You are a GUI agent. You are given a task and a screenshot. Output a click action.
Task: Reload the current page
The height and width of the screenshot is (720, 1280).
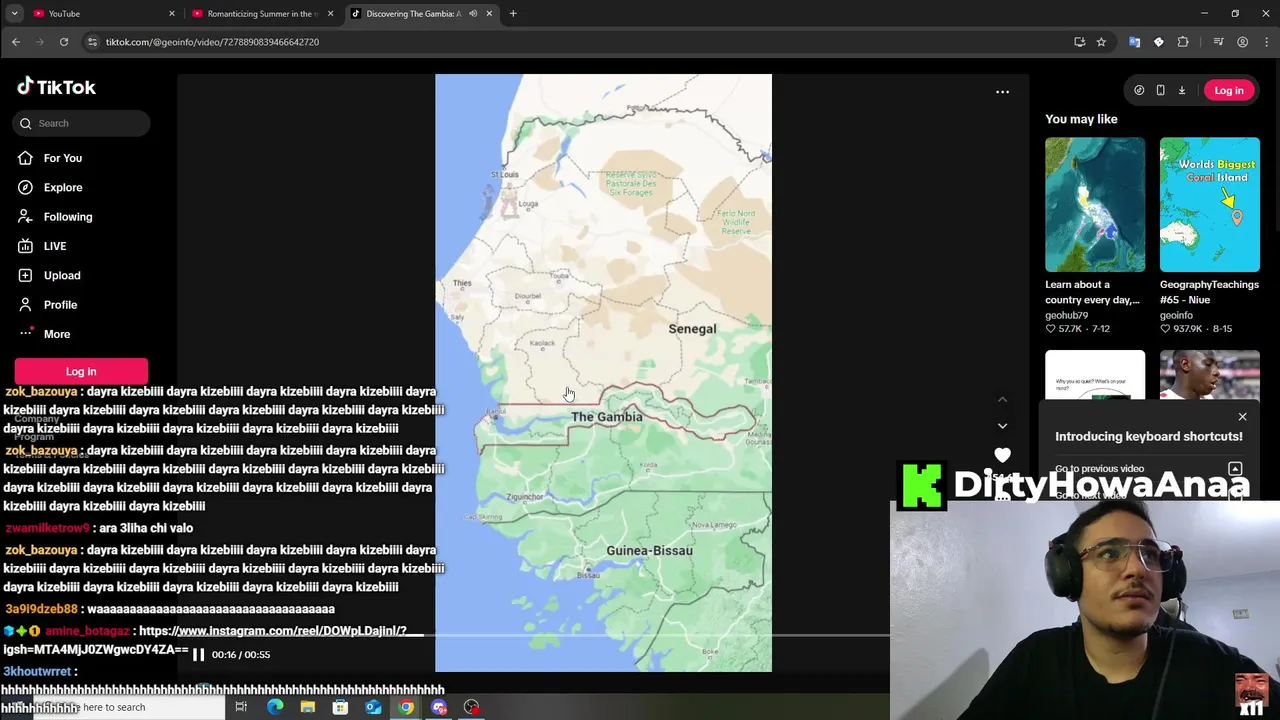point(64,42)
